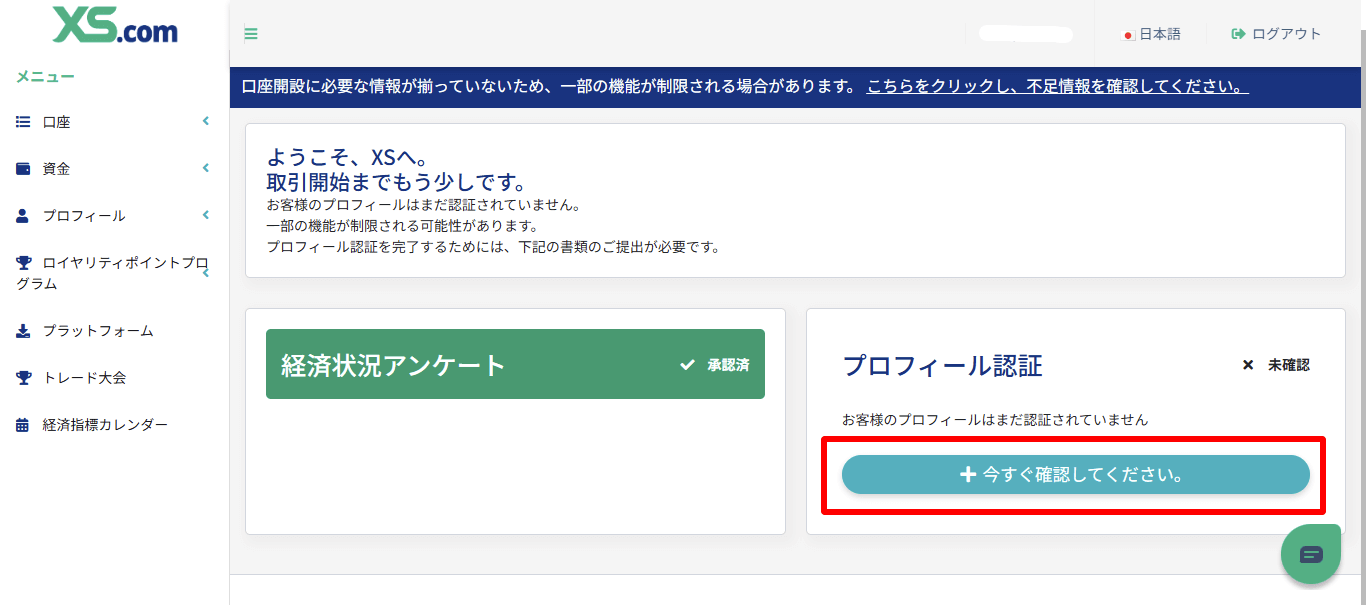Viewport: 1366px width, 605px height.
Task: Click the ロイヤリティポイントプログラム trophy icon
Action: [22, 262]
